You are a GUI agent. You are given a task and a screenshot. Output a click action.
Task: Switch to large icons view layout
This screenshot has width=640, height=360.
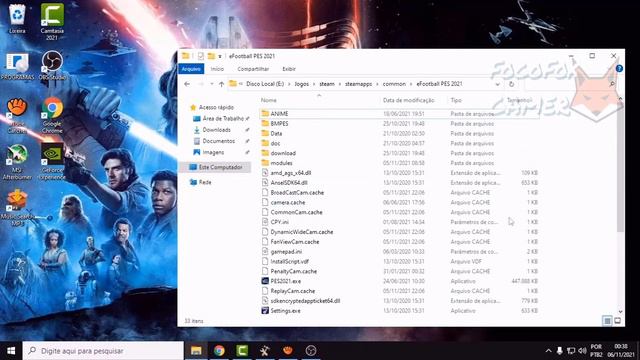click(x=617, y=321)
